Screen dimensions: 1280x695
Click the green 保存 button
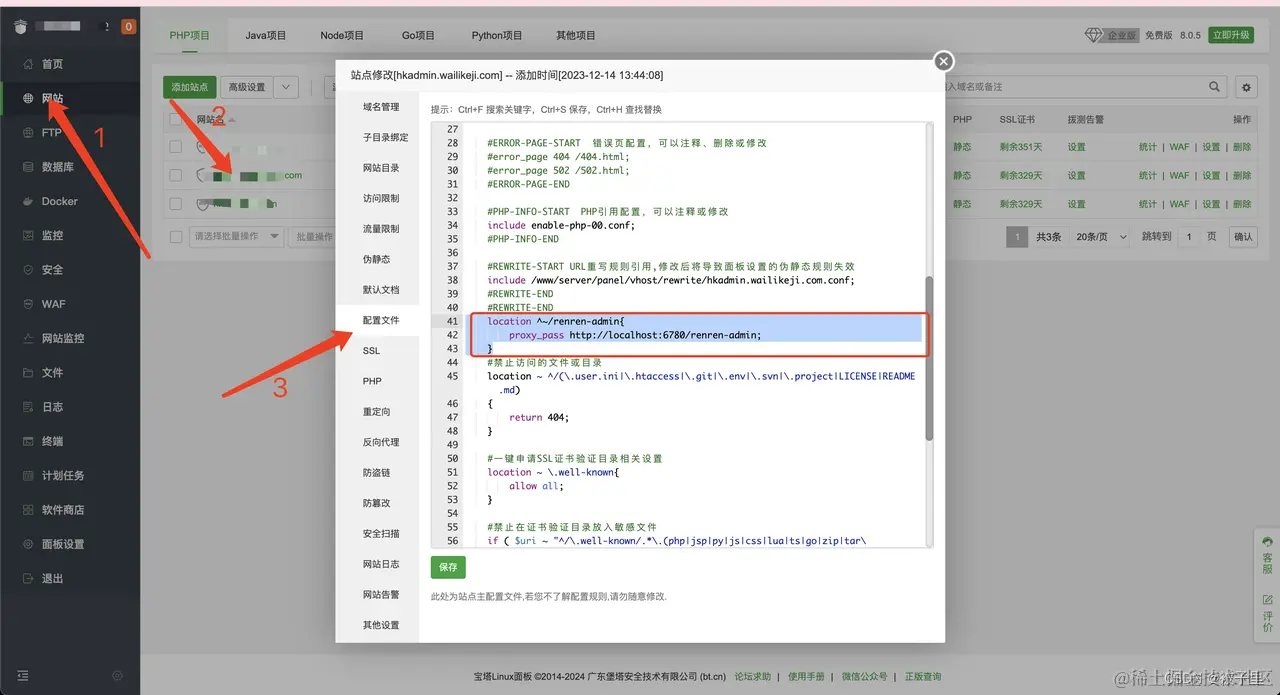point(448,567)
